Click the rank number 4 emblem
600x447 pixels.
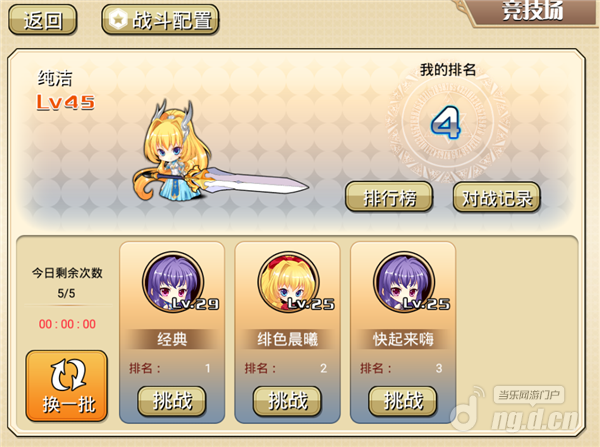[445, 122]
